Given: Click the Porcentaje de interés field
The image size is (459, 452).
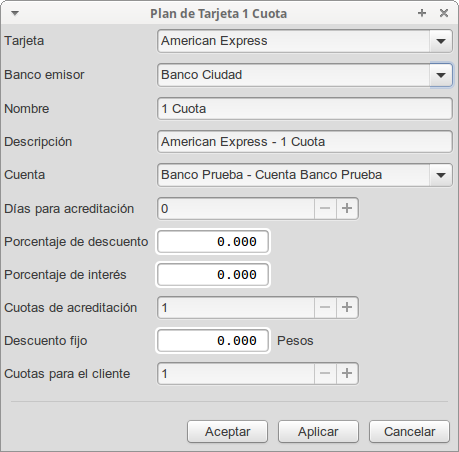Looking at the screenshot, I should coord(213,275).
